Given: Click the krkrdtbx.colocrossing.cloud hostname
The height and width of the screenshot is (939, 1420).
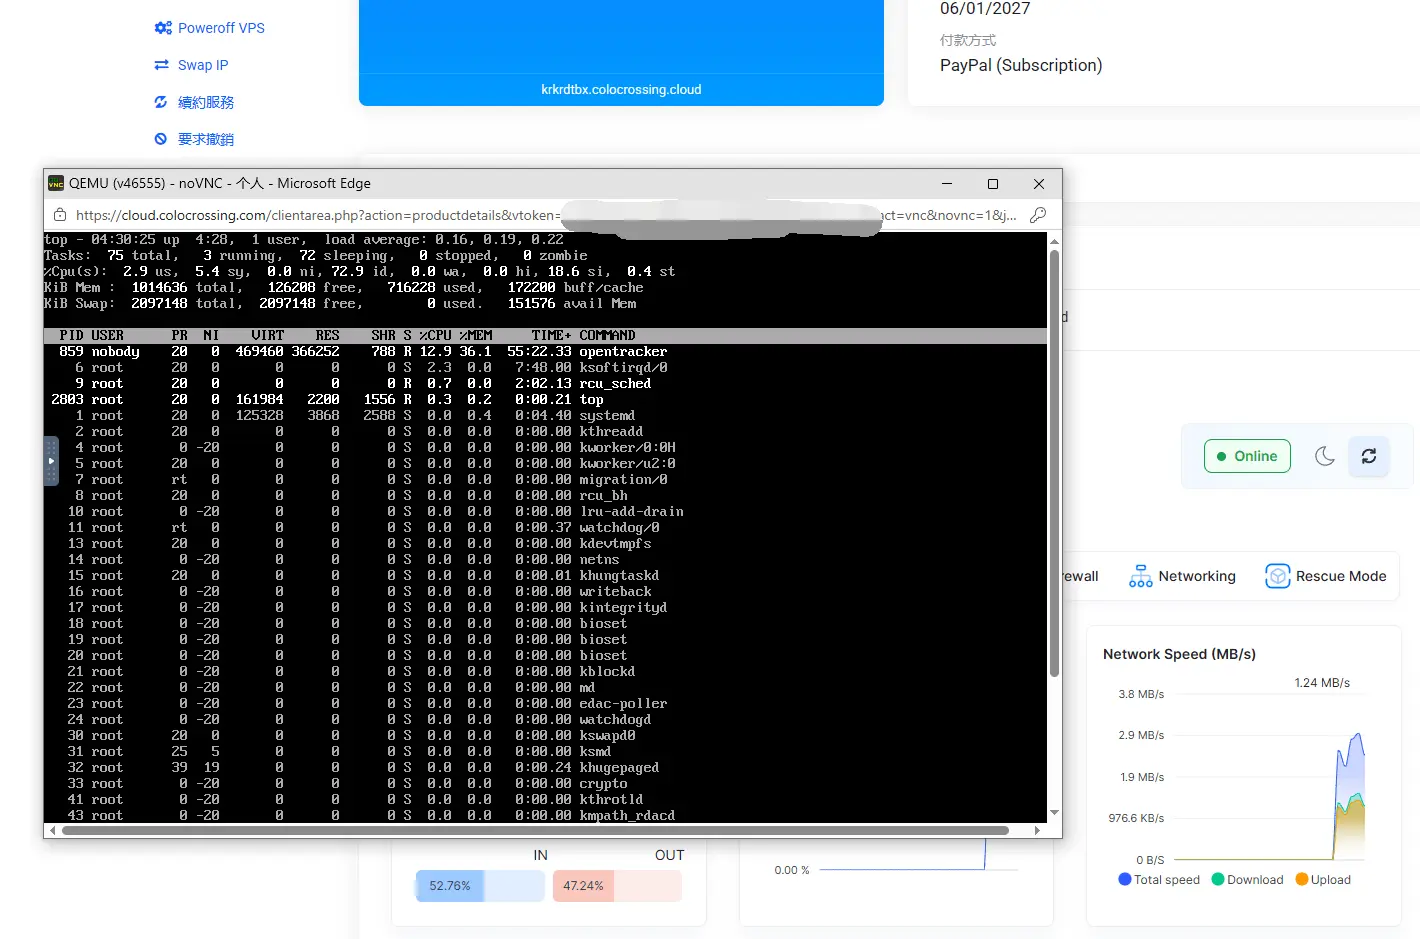Looking at the screenshot, I should coord(621,89).
